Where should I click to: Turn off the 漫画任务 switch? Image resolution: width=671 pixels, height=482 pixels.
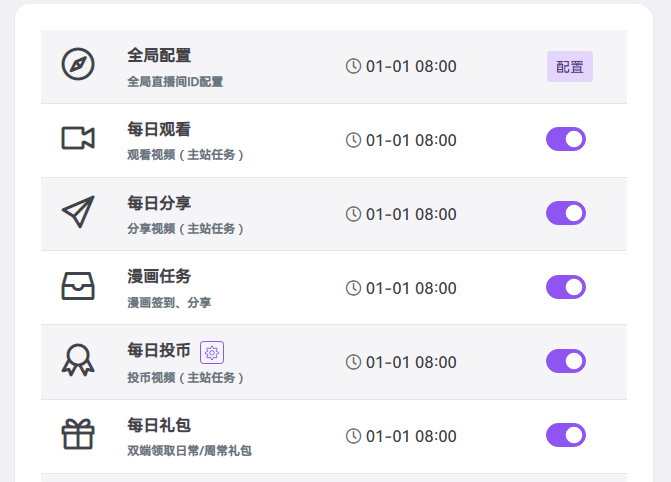coord(566,288)
